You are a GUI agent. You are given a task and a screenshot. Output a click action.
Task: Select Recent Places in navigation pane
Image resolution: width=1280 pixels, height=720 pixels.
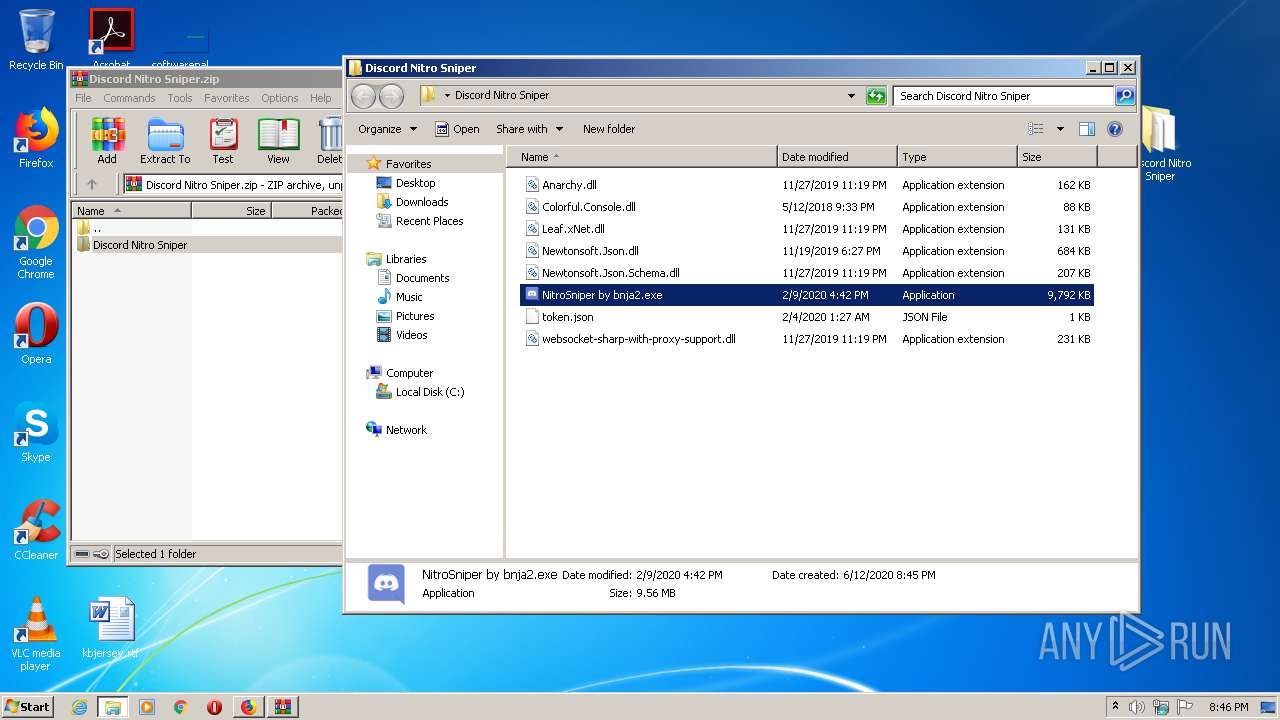click(x=429, y=221)
